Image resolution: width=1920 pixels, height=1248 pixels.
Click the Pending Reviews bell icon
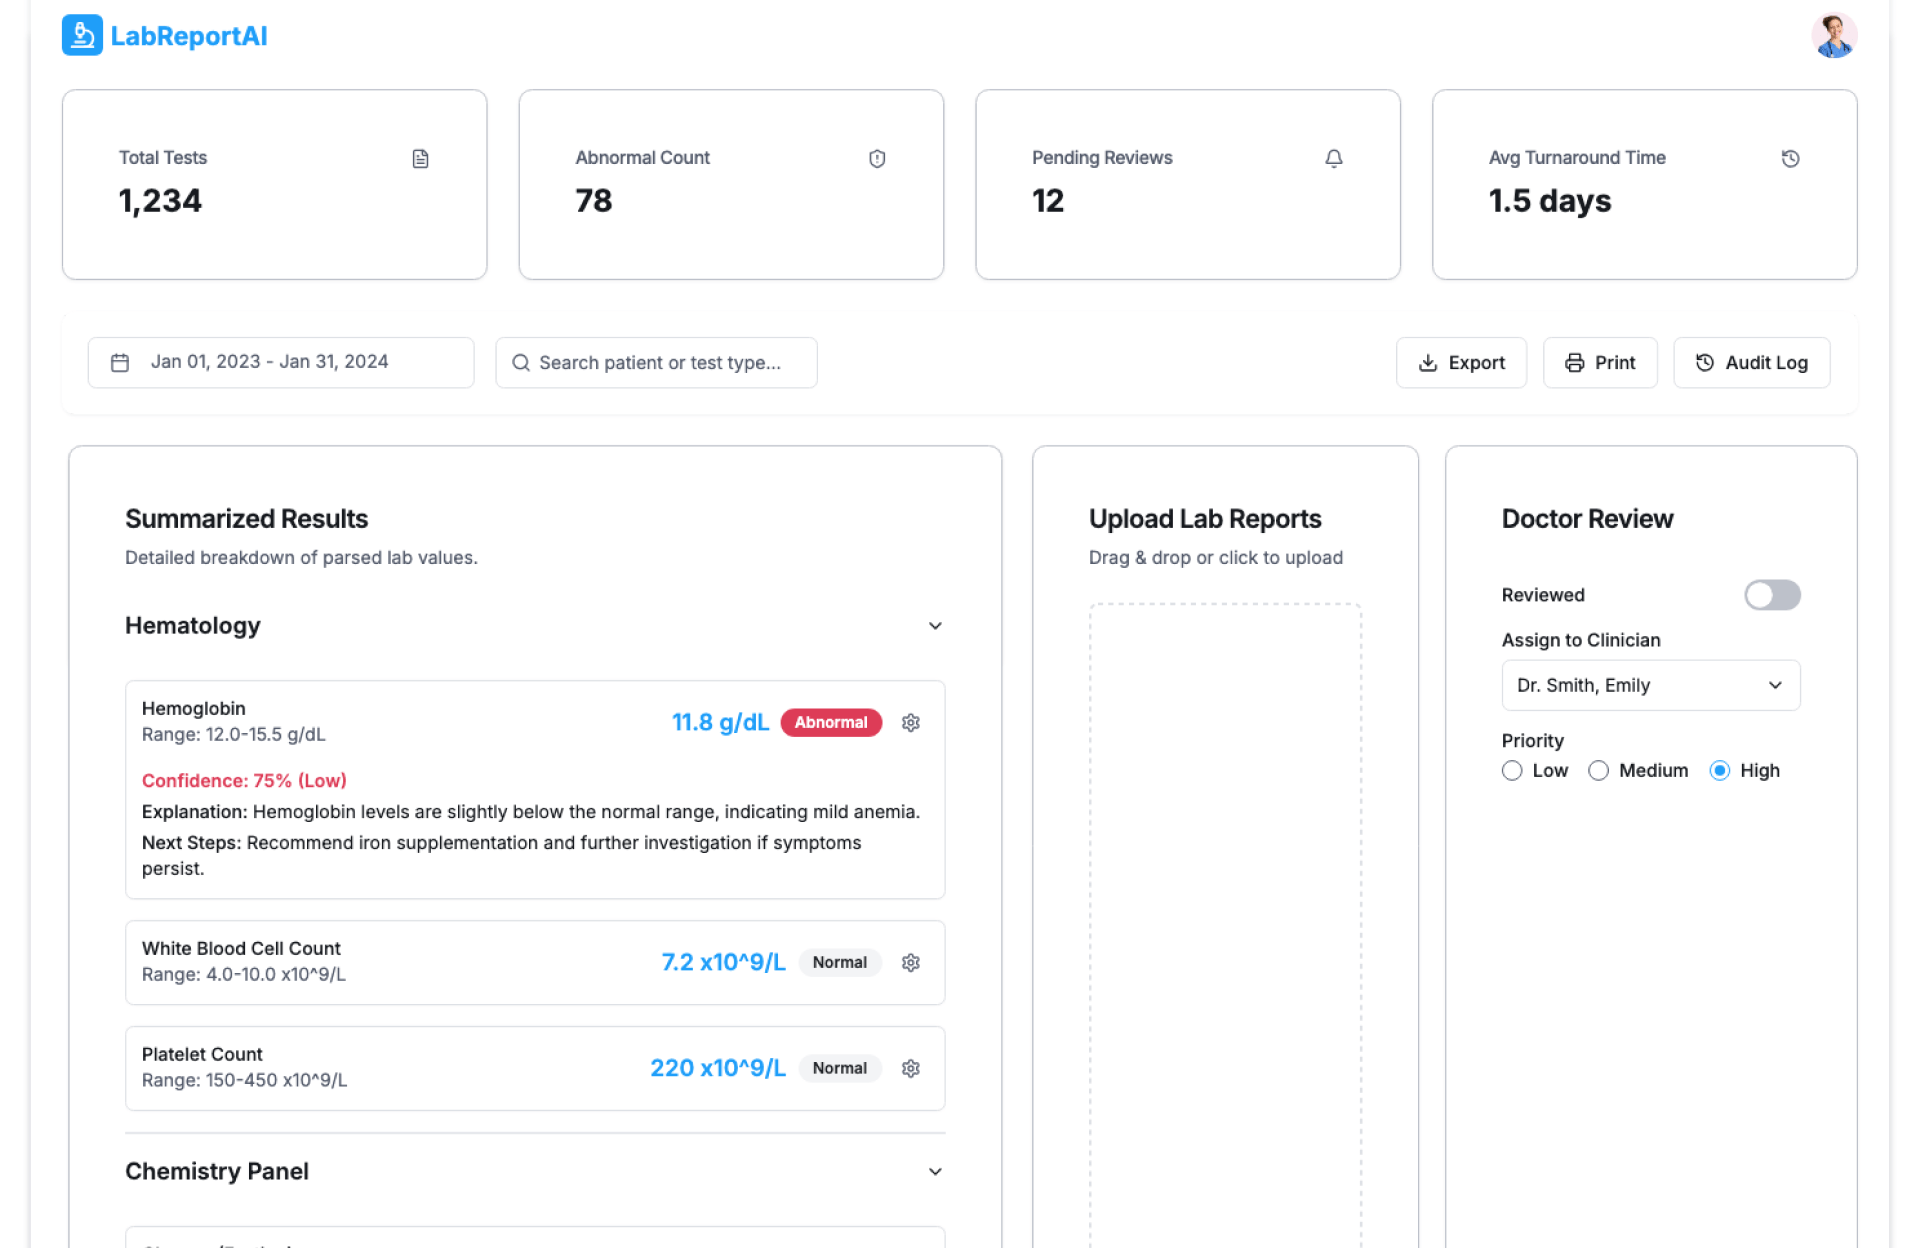1333,159
